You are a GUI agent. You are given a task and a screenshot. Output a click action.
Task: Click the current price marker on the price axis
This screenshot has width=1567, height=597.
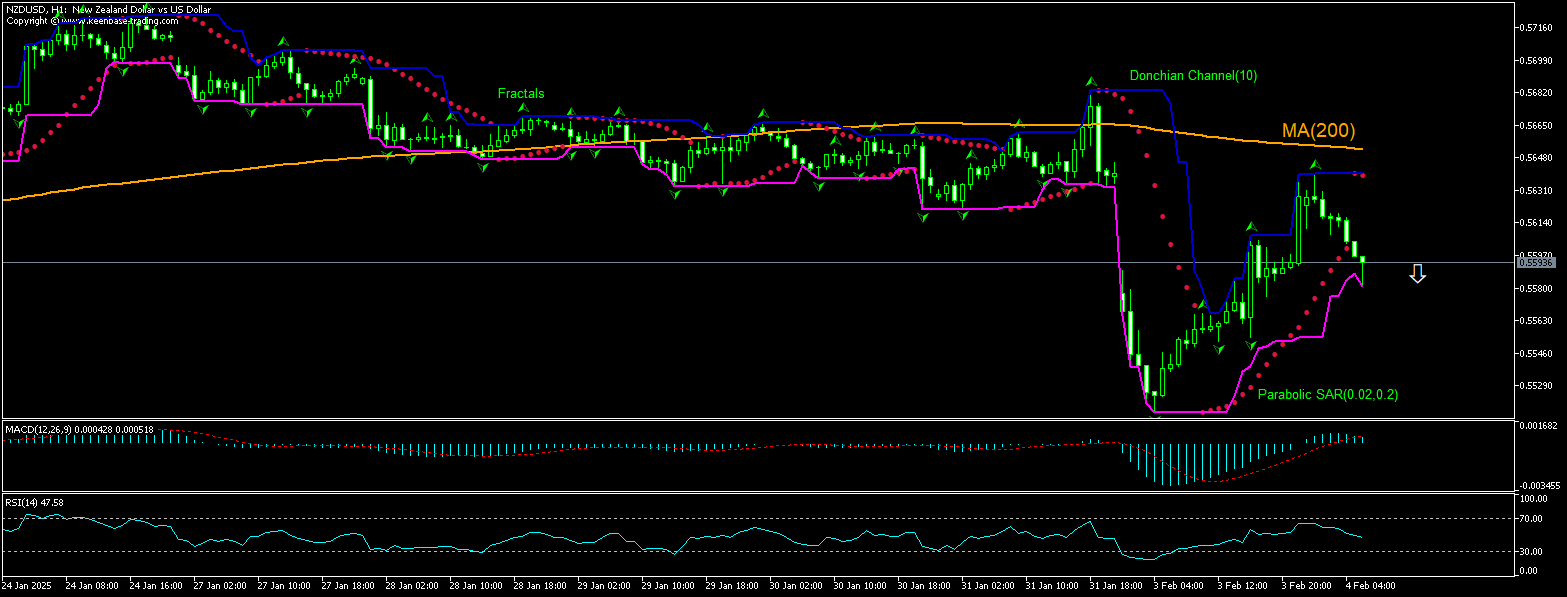click(1539, 262)
